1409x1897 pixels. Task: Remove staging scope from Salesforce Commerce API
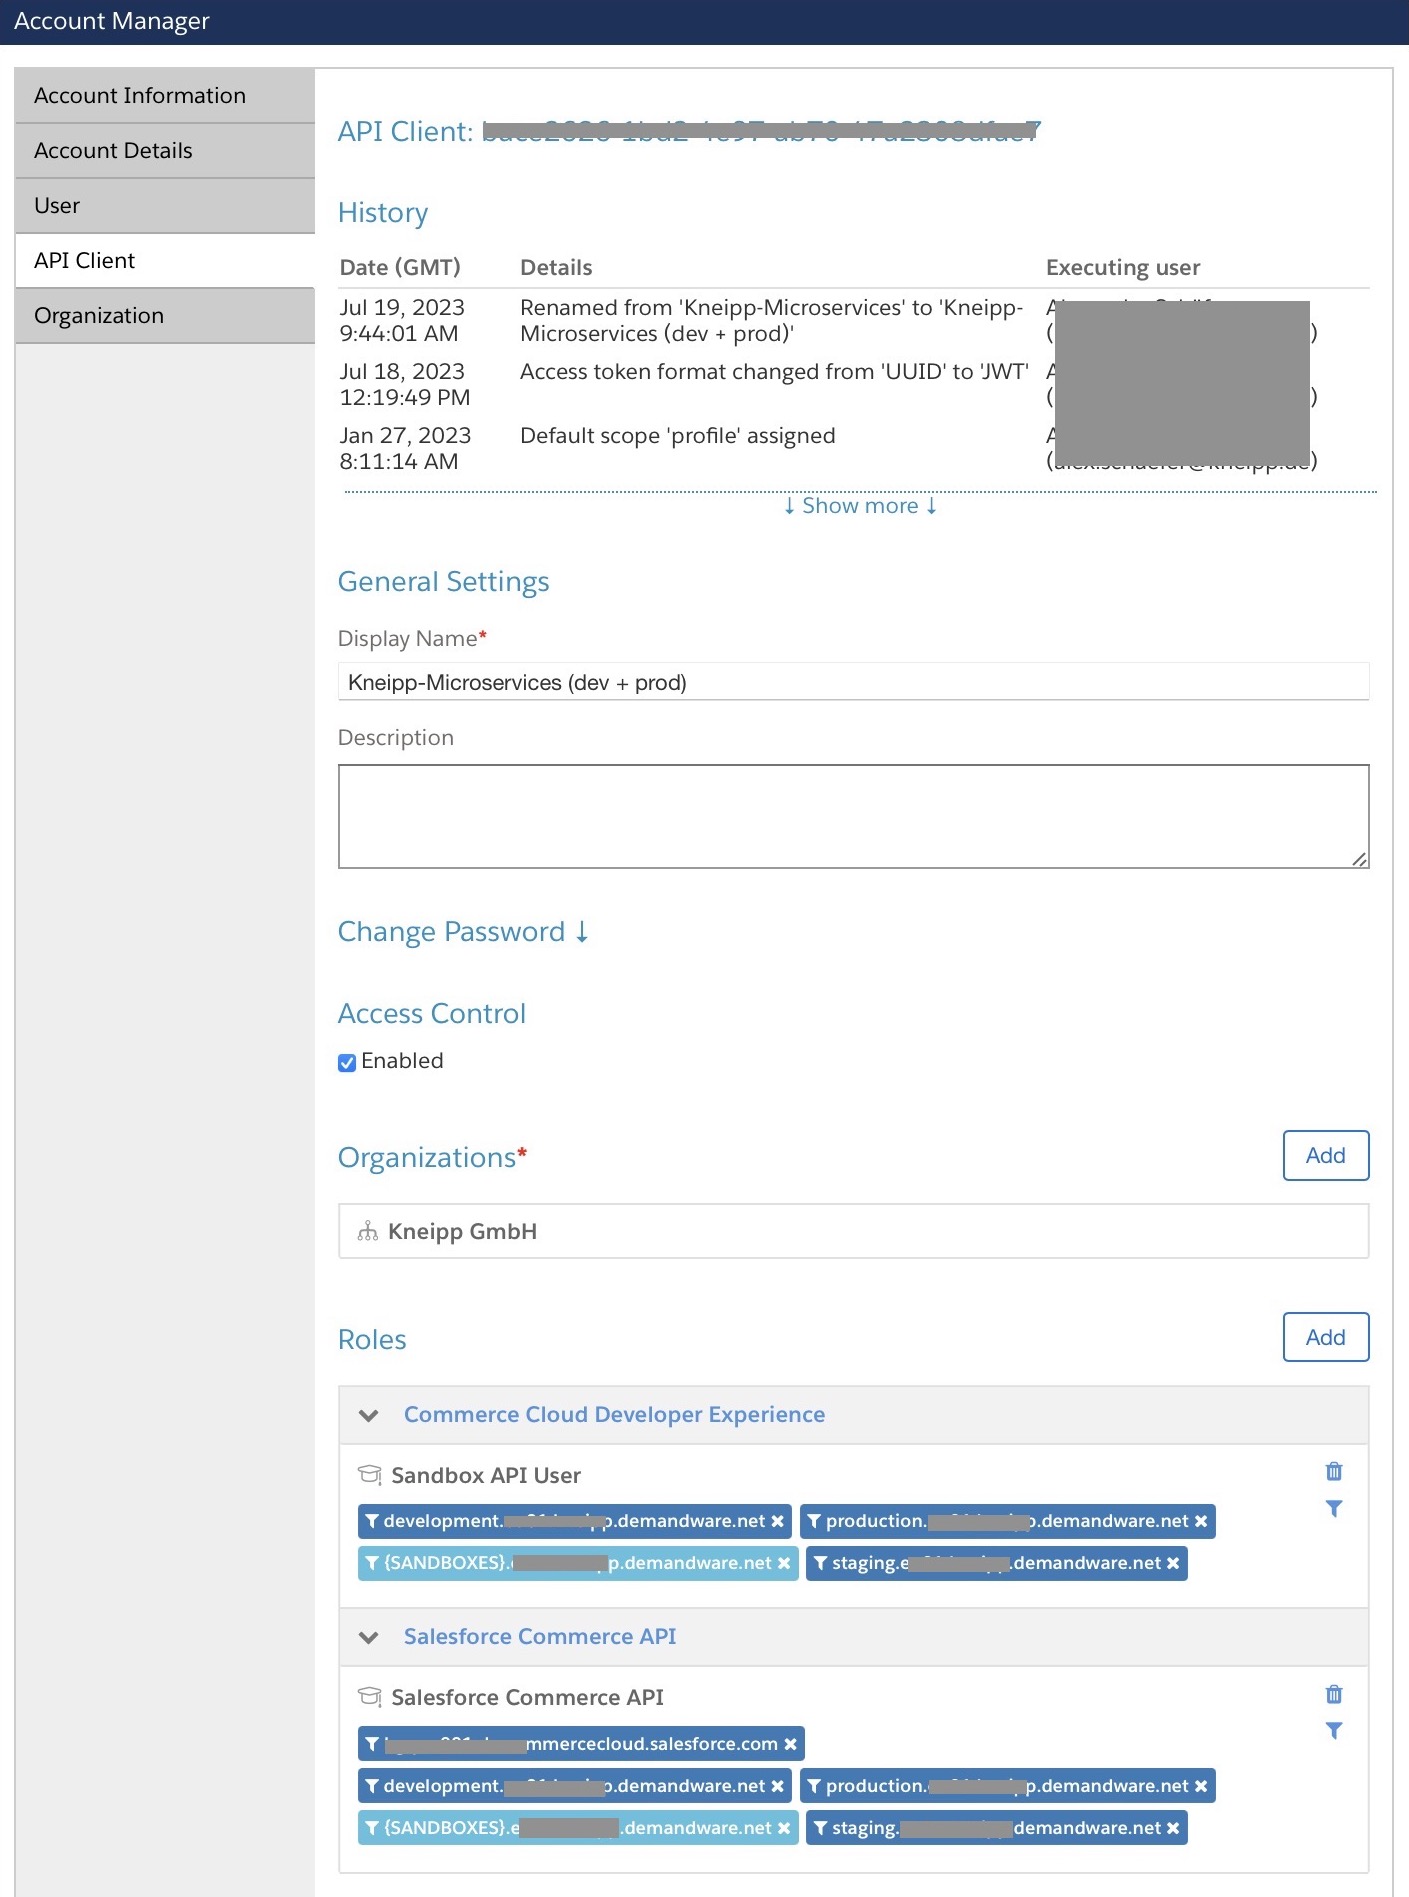pos(1173,1828)
